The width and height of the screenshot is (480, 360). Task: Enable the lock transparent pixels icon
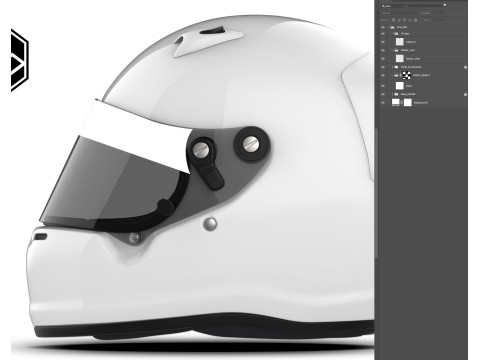click(x=393, y=20)
